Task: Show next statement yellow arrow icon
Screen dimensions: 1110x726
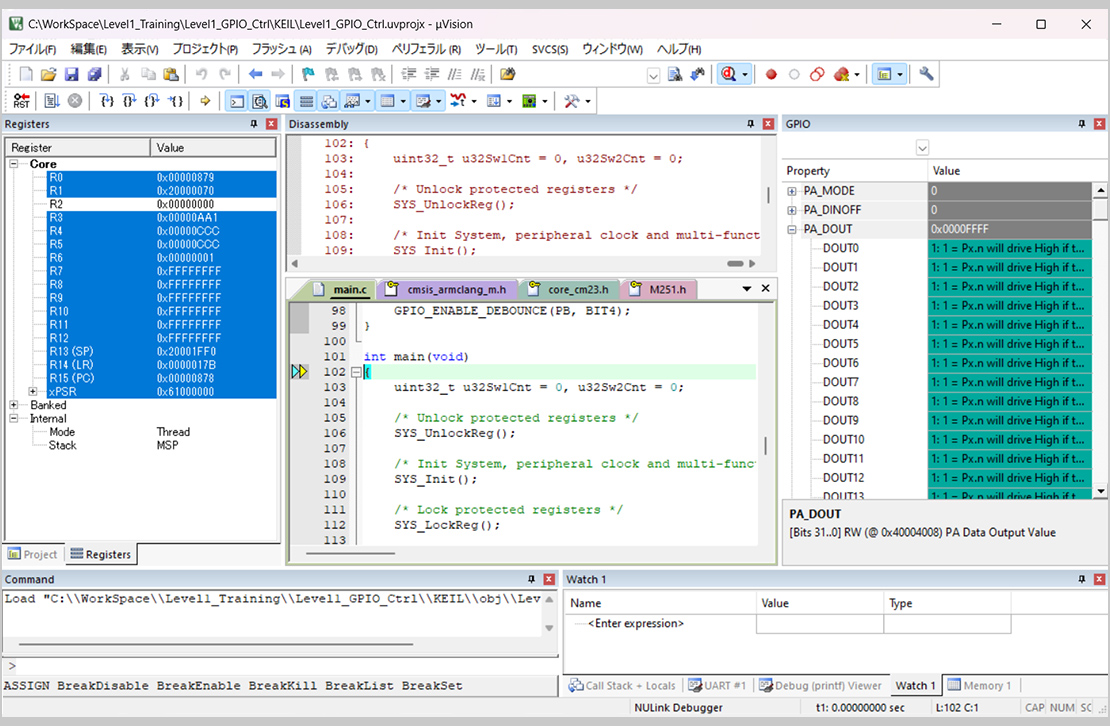Action: coord(205,100)
